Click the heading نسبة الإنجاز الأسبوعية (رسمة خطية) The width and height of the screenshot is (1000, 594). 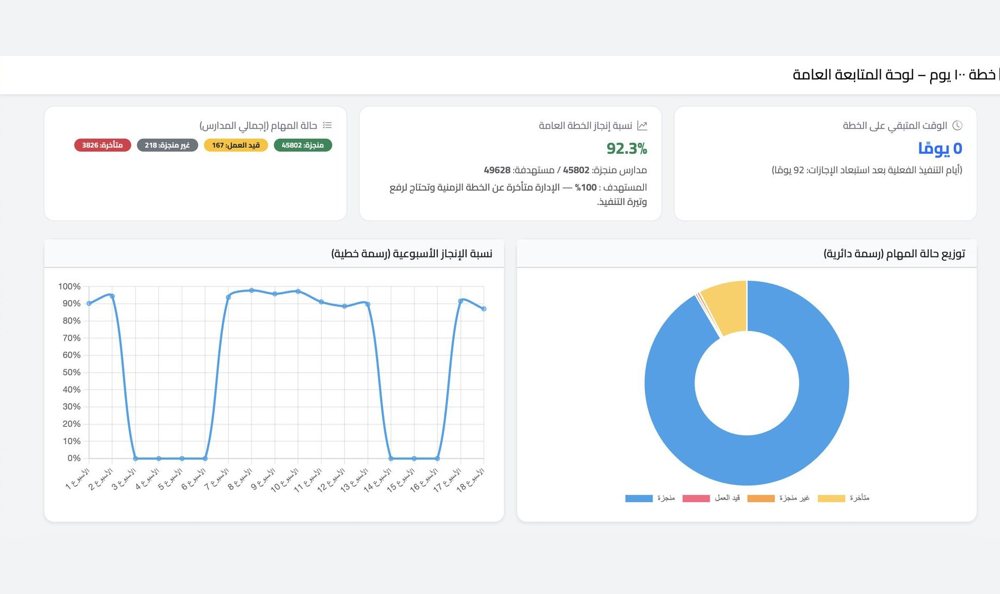412,254
